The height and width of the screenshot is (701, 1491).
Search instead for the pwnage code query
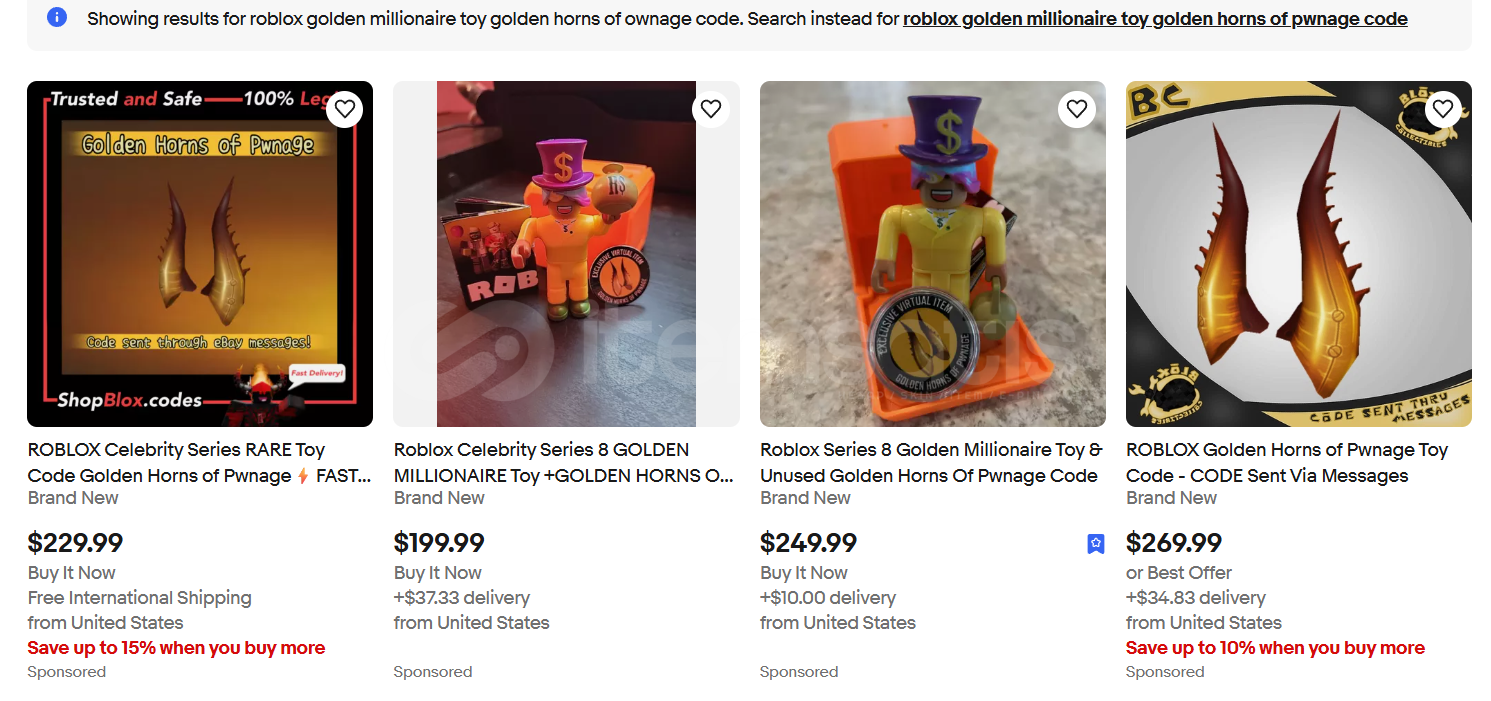click(1155, 19)
